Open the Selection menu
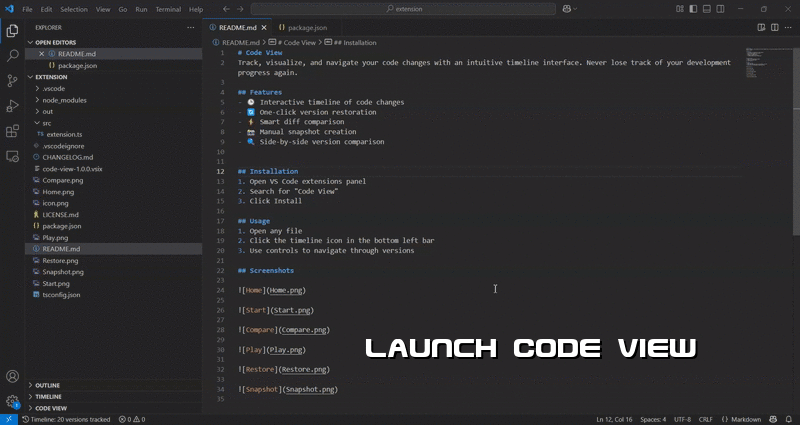This screenshot has height=425, width=800. coord(74,9)
